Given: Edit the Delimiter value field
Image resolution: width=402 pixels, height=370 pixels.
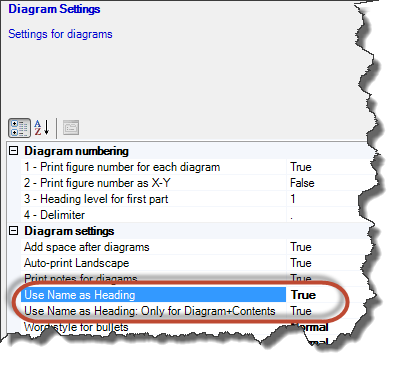Looking at the screenshot, I should [328, 215].
